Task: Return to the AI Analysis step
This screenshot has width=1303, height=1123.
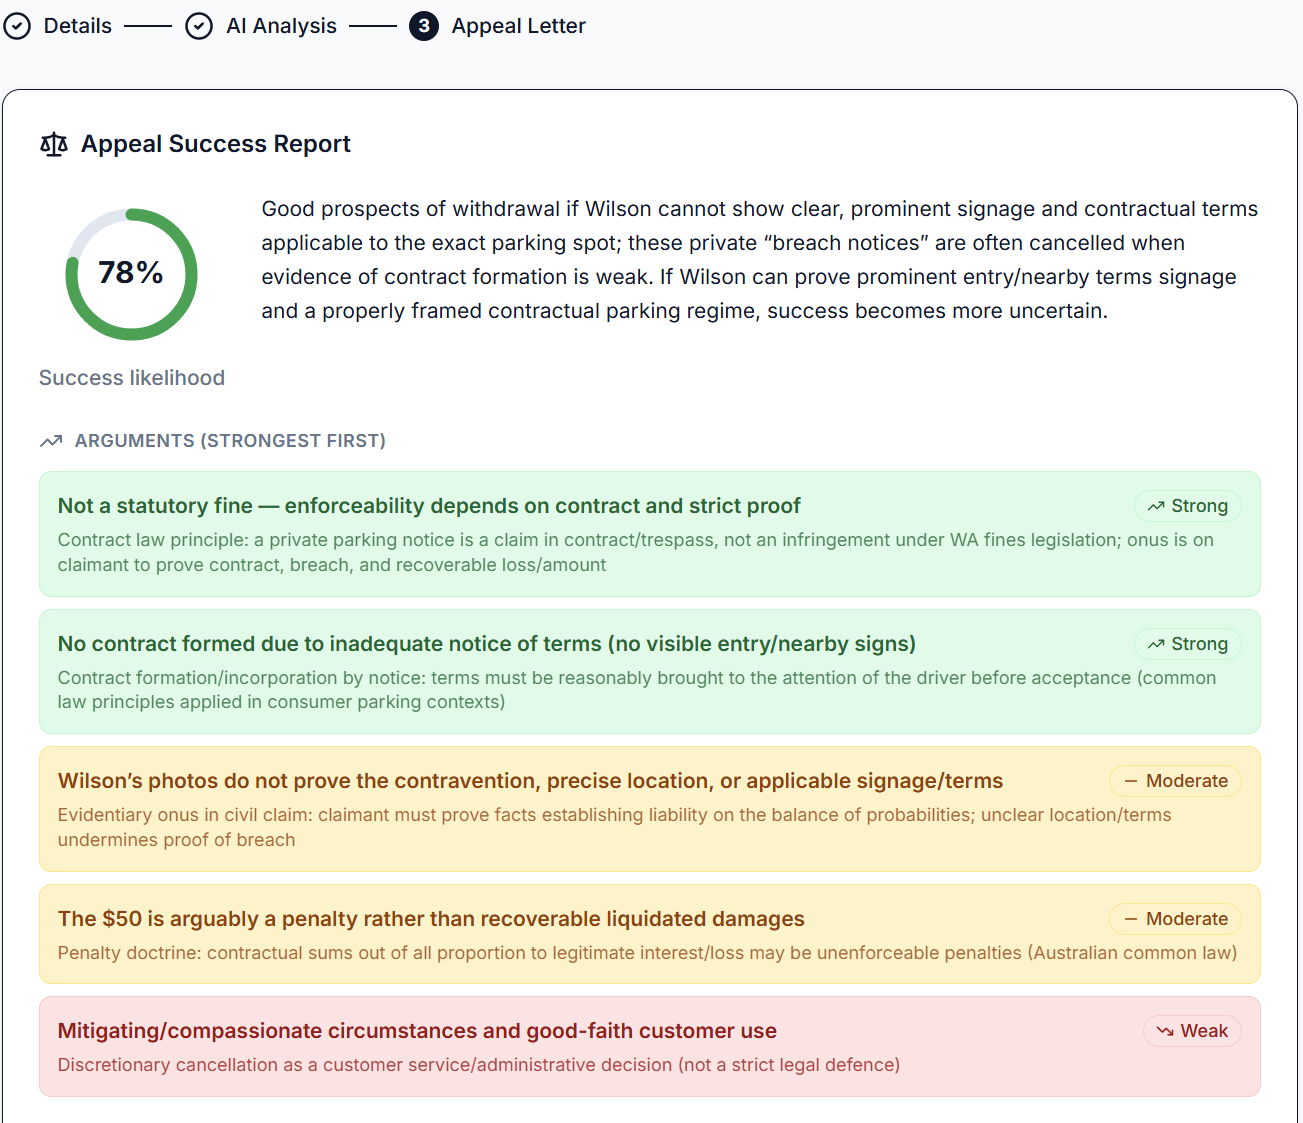Action: [281, 26]
